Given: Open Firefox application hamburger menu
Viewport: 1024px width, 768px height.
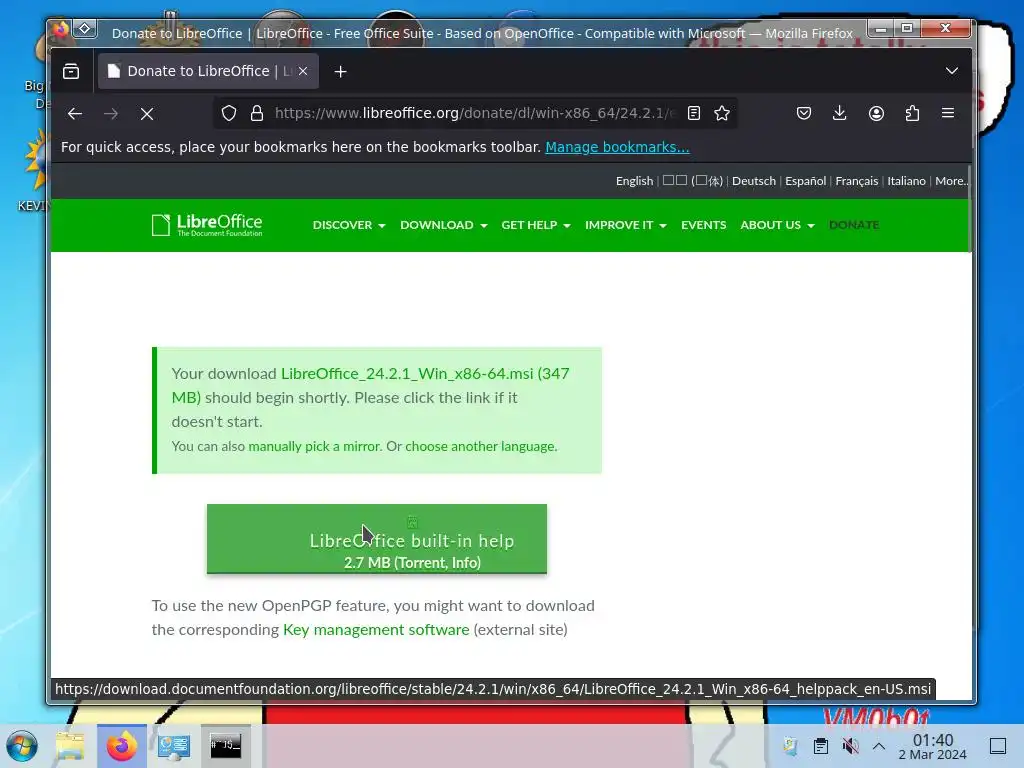Looking at the screenshot, I should tap(948, 113).
